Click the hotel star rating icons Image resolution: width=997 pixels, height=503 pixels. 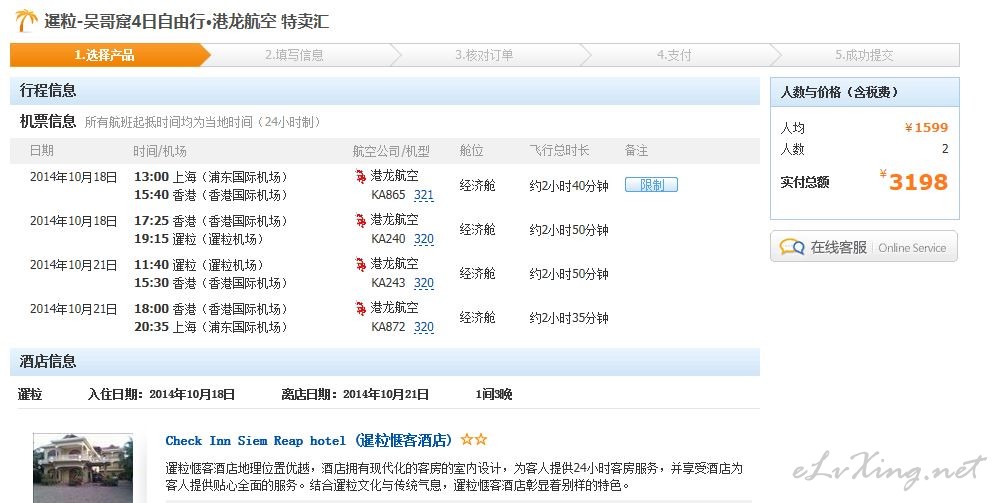click(x=474, y=439)
